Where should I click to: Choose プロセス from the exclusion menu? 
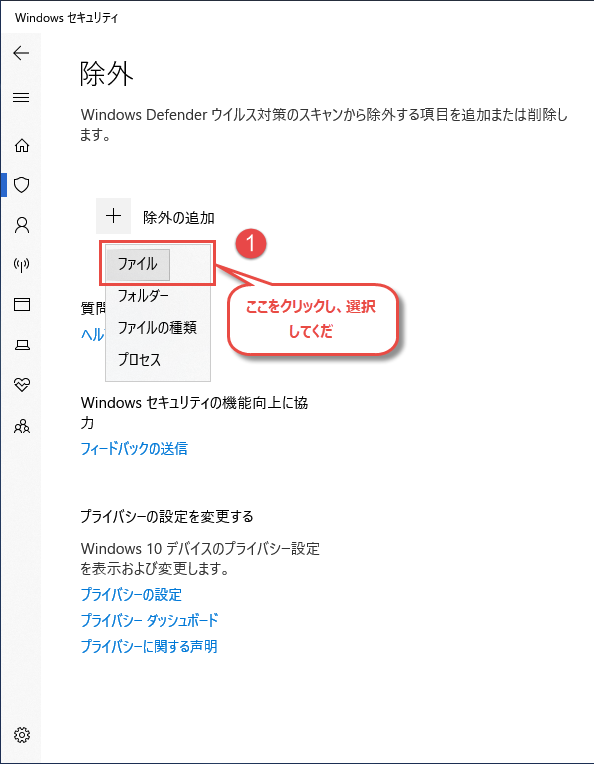pos(139,360)
